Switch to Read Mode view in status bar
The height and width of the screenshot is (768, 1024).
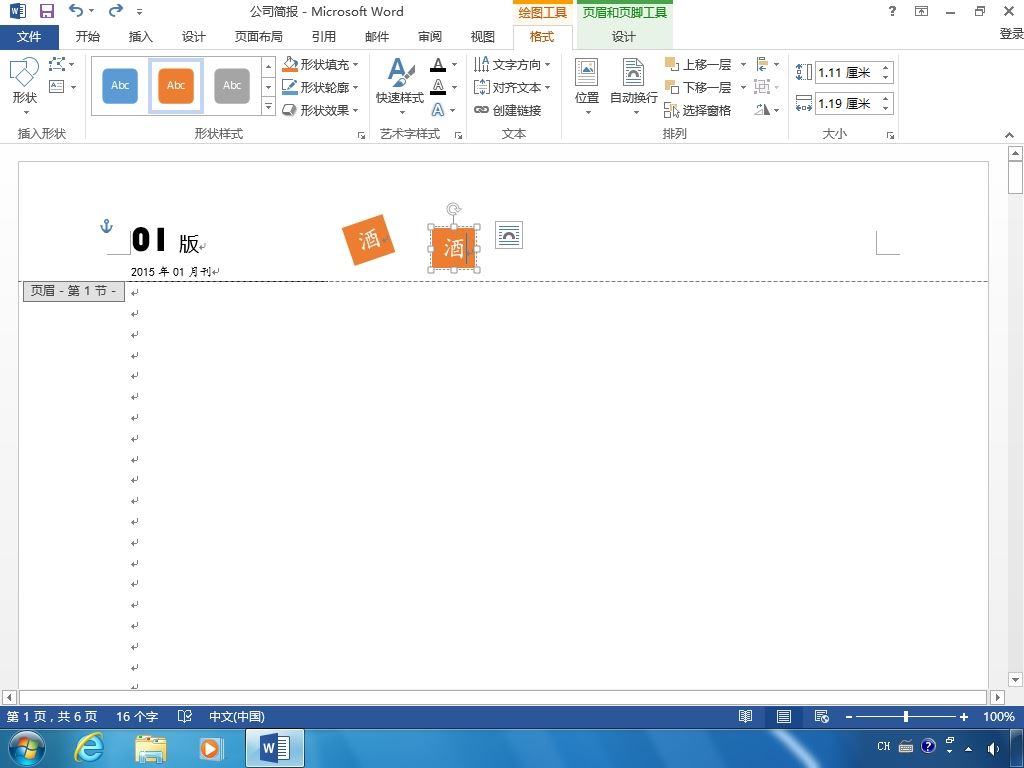coord(745,716)
